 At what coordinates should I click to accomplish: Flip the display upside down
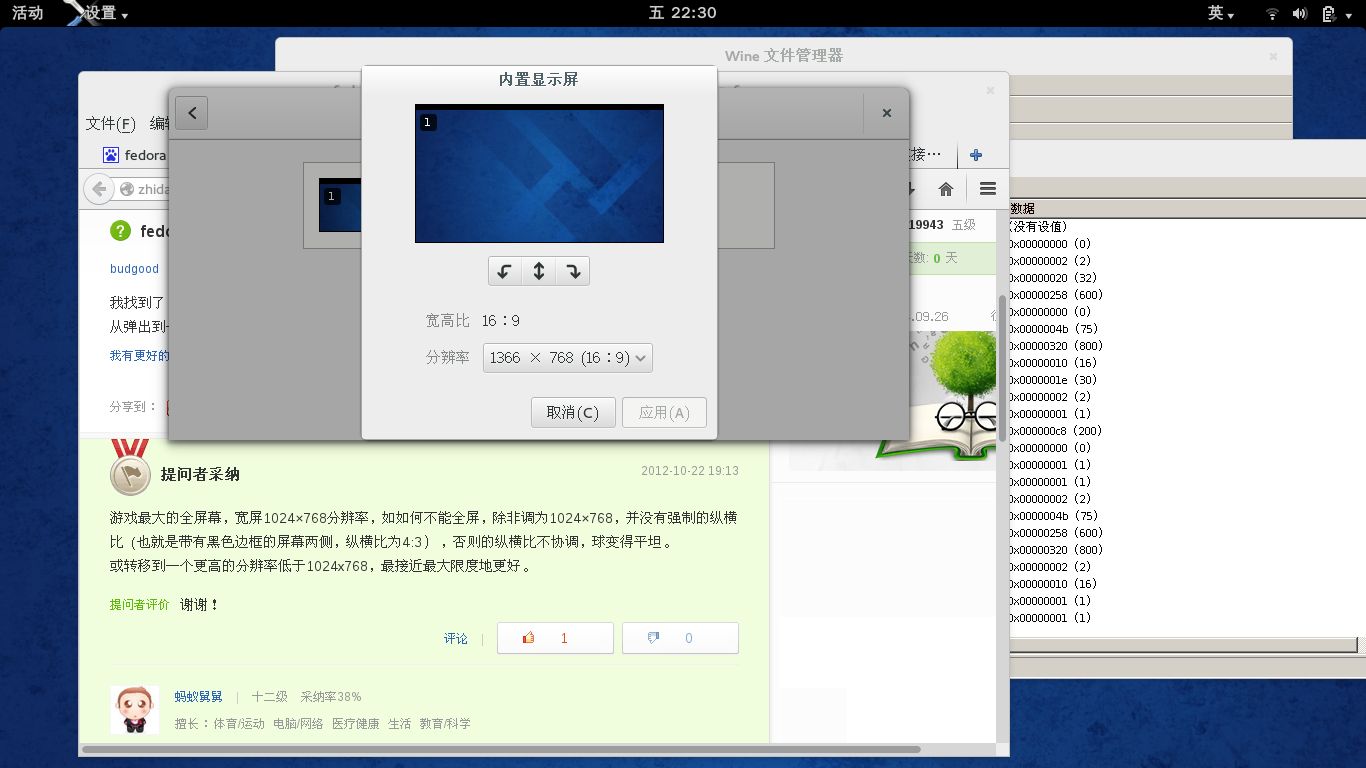coord(539,271)
